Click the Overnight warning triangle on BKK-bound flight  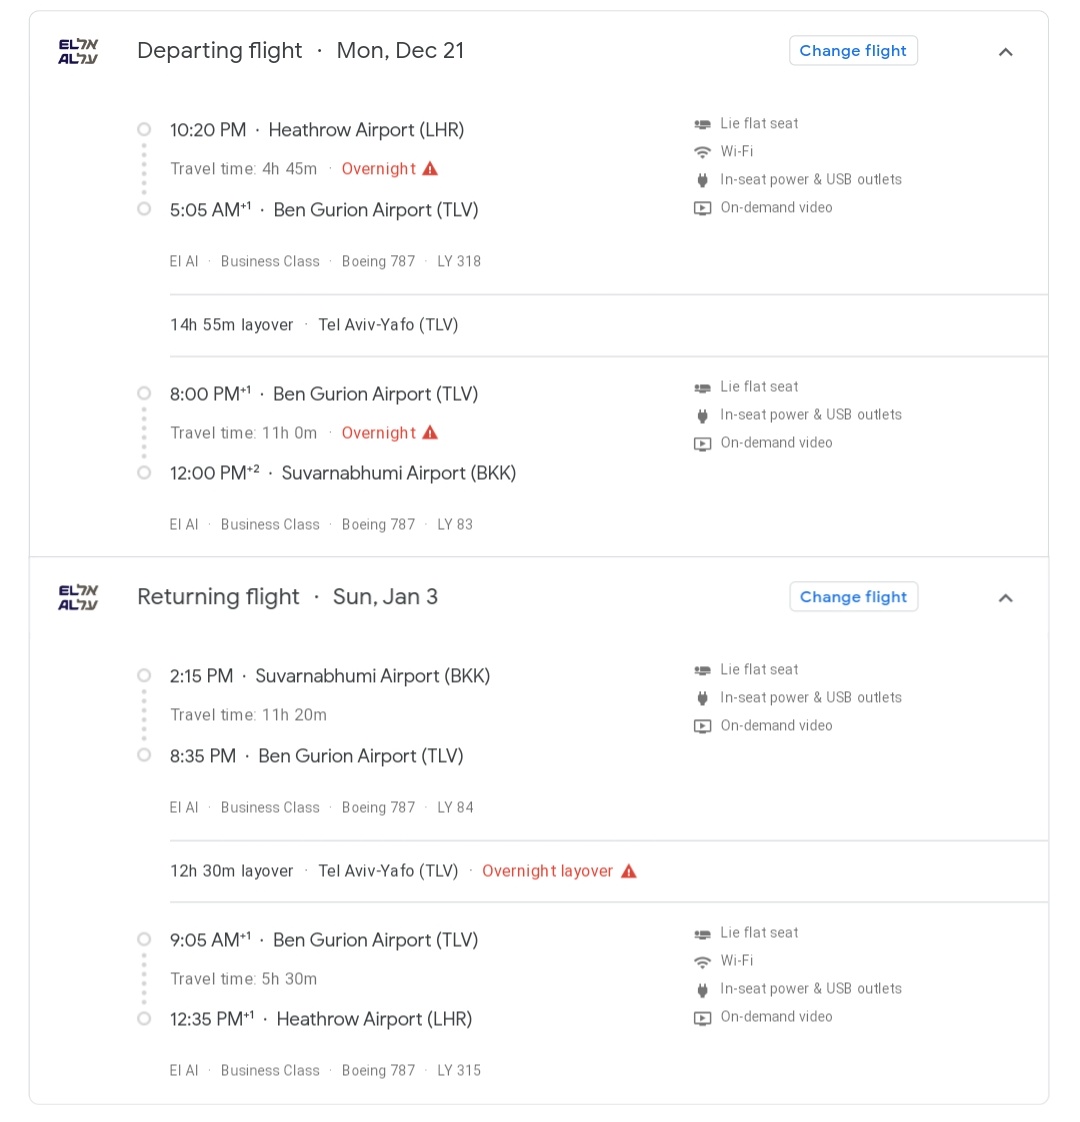tap(430, 433)
